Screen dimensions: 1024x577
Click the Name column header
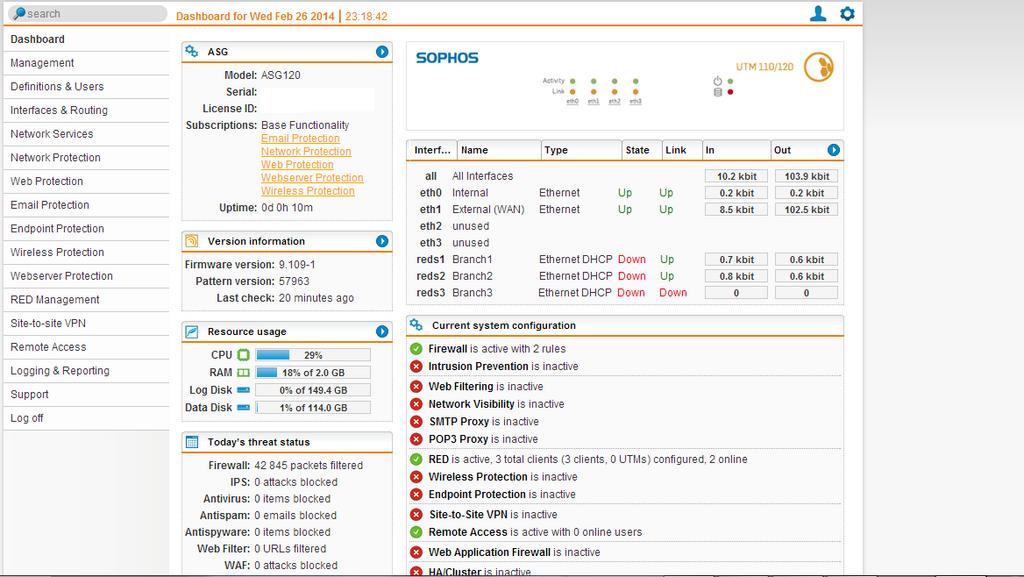(x=499, y=150)
